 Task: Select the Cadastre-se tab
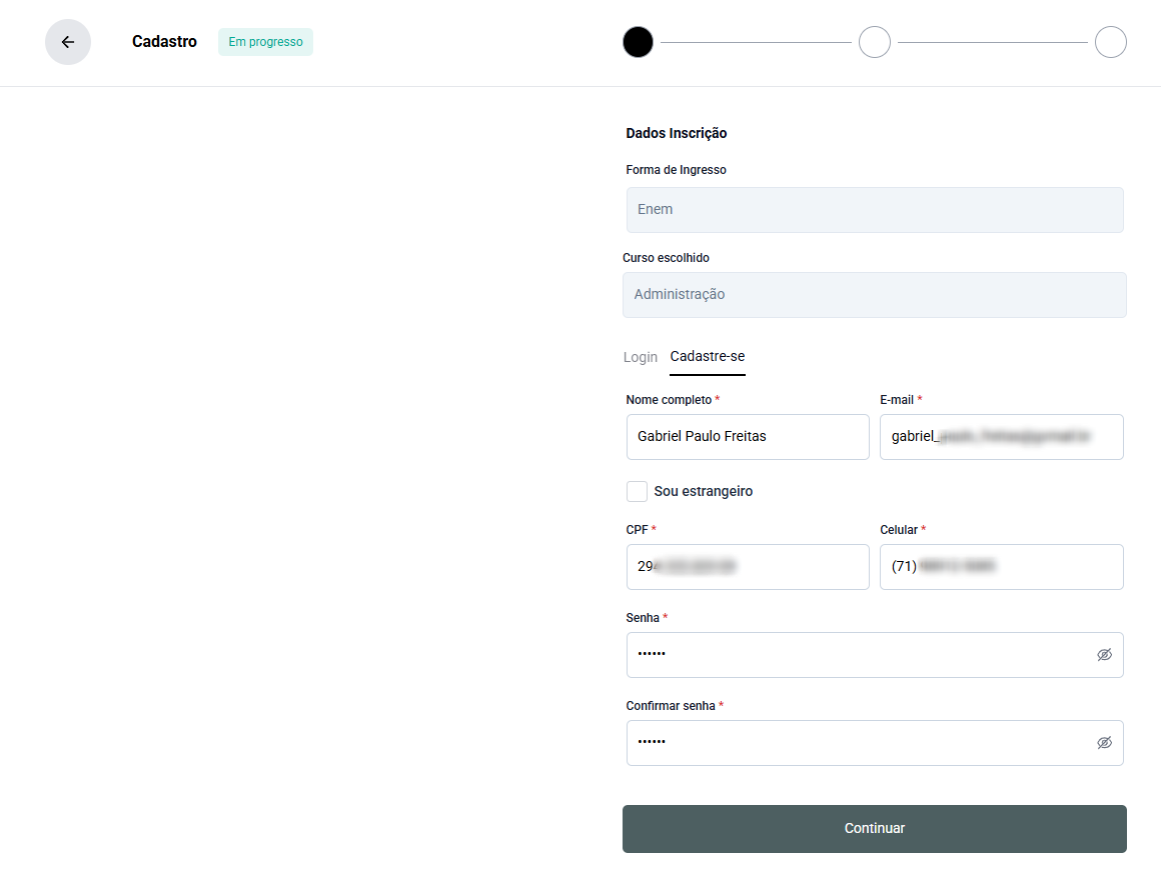[x=707, y=356]
